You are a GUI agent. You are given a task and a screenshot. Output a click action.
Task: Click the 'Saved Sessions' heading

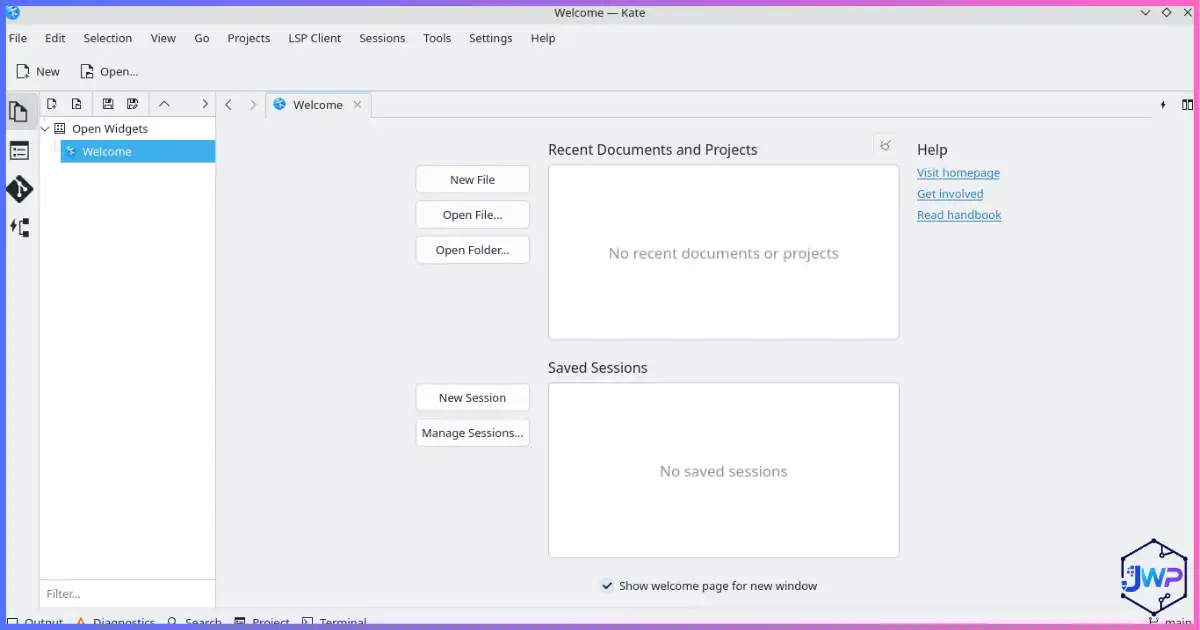[598, 368]
